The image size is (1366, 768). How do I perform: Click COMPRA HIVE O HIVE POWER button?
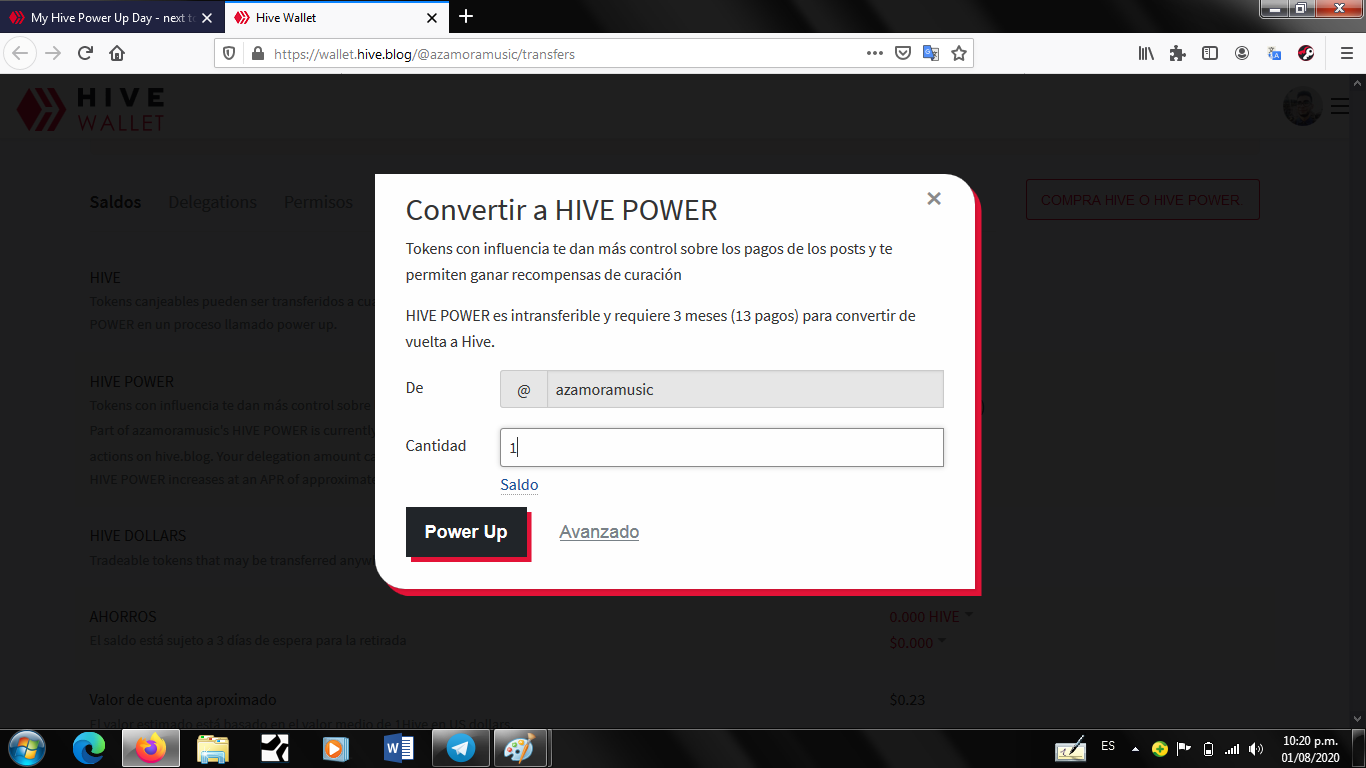tap(1142, 200)
